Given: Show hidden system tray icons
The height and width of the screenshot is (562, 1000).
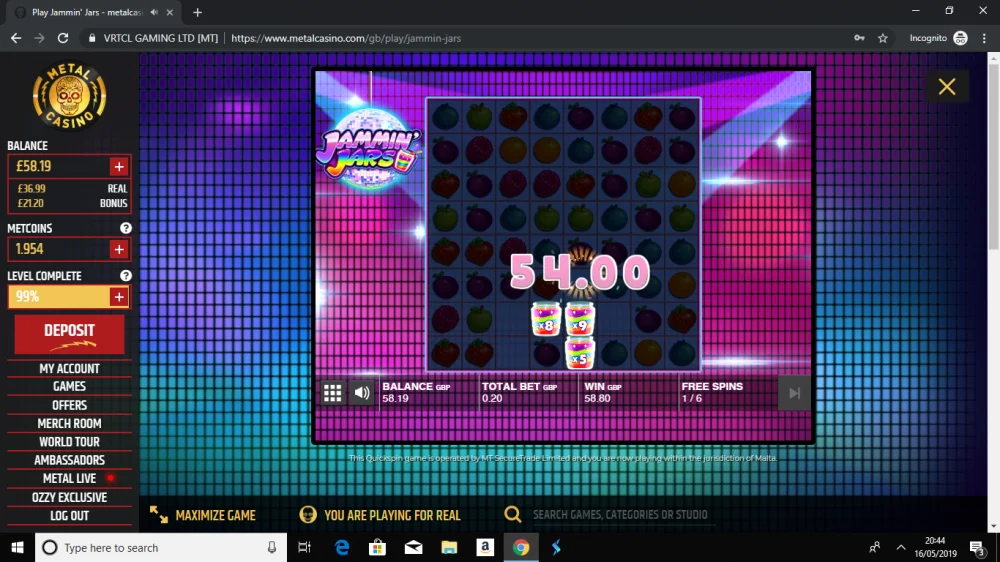Looking at the screenshot, I should tap(901, 547).
